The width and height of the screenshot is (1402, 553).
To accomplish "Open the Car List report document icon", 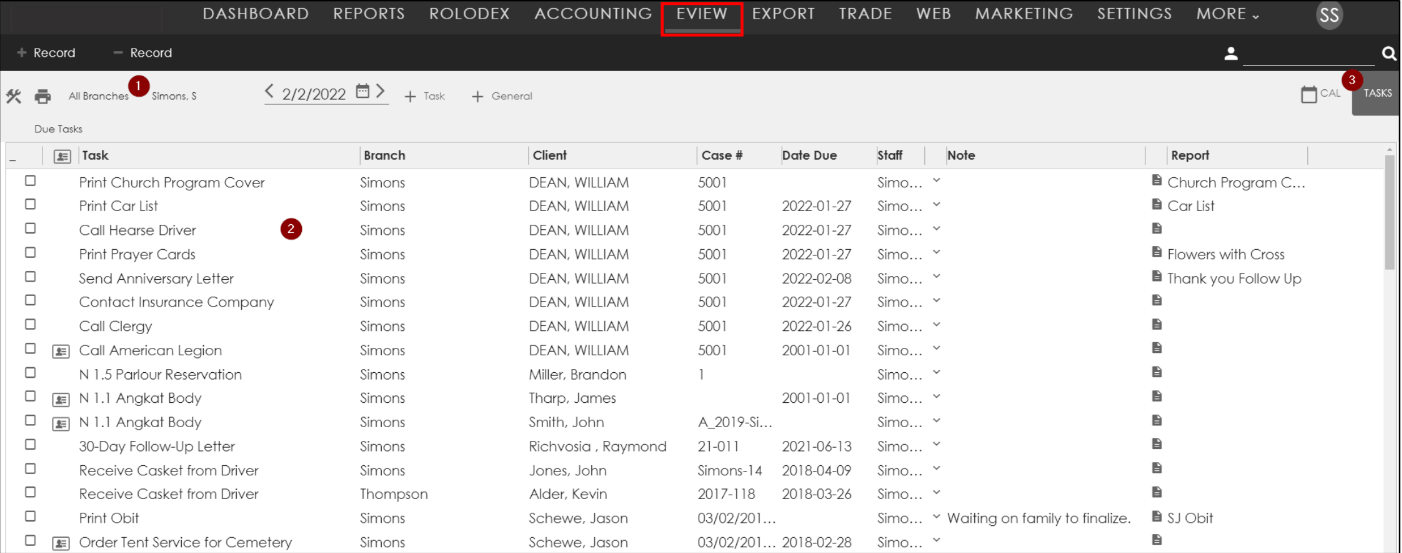I will coord(1157,205).
